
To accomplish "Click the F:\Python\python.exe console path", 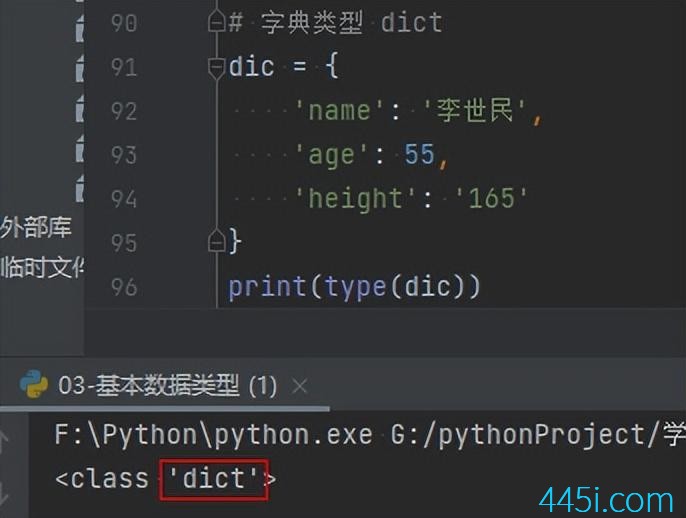I will pyautogui.click(x=214, y=435).
